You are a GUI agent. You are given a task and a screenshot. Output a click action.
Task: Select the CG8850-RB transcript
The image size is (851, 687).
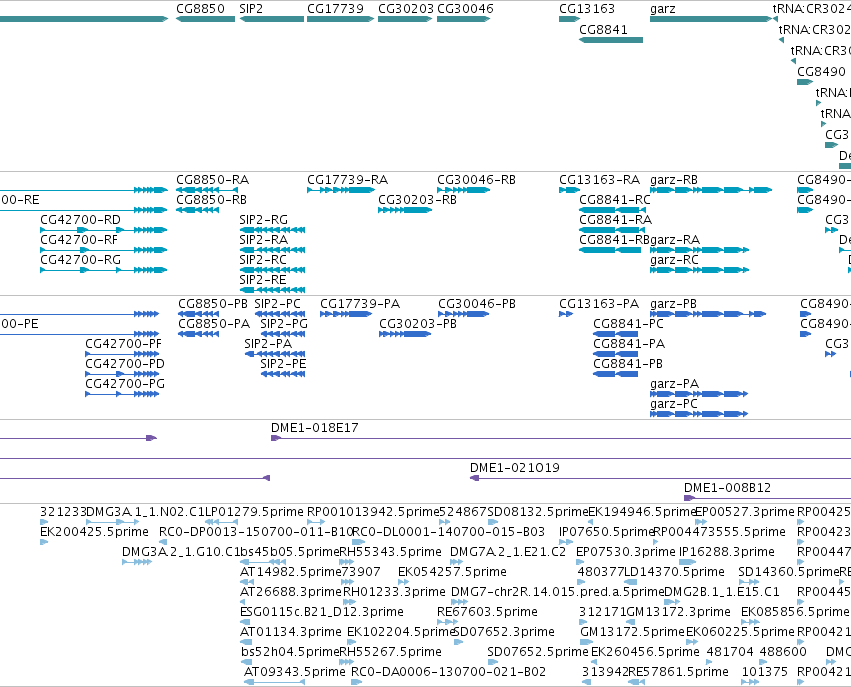coord(198,210)
